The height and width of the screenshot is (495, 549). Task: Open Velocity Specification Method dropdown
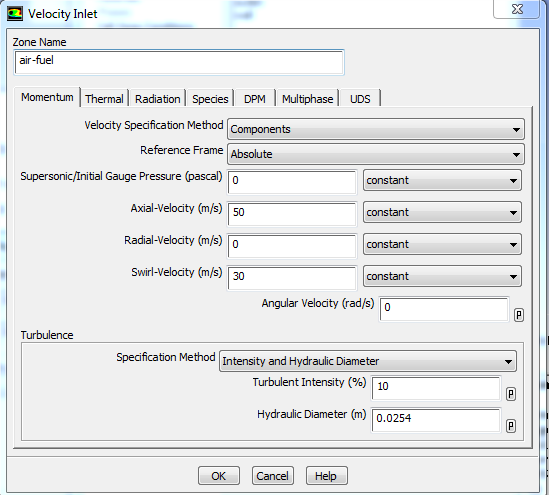point(376,129)
